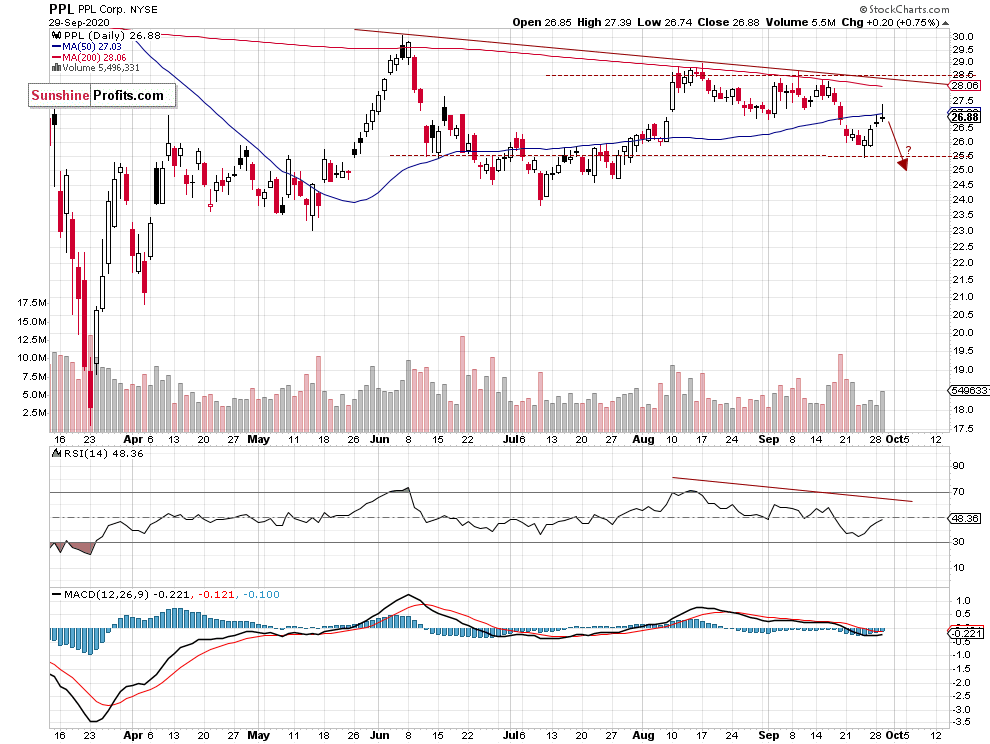Click the small icon before RSI(14) label
Viewport: 990px width, 744px height.
[x=56, y=453]
